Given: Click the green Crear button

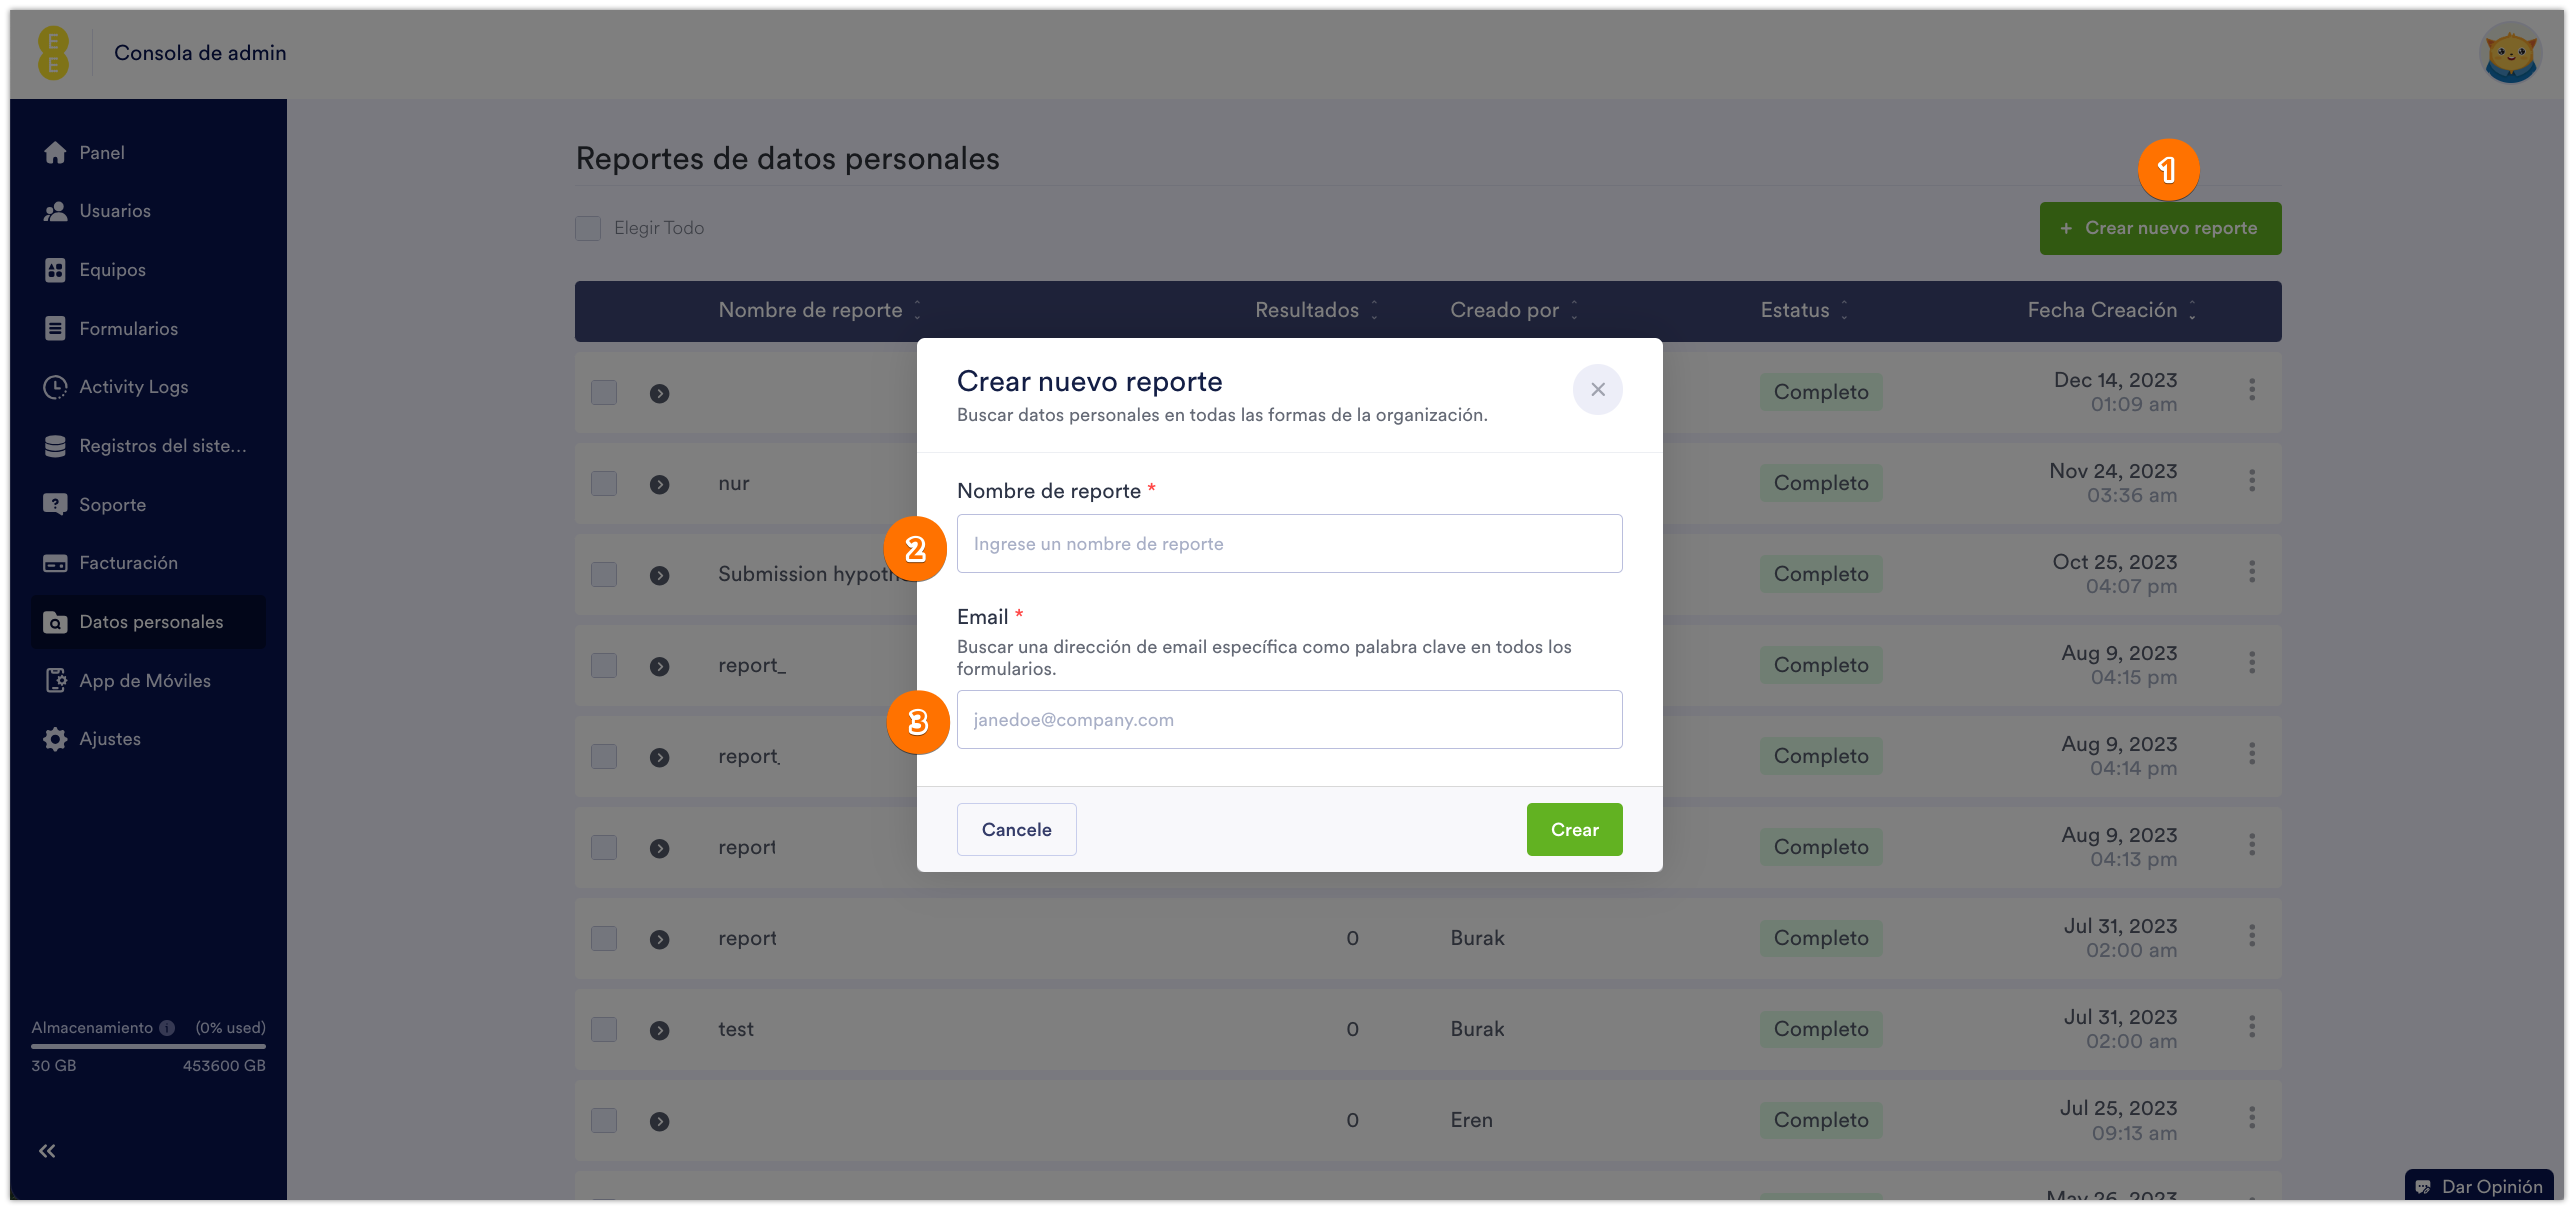Looking at the screenshot, I should click(x=1574, y=829).
